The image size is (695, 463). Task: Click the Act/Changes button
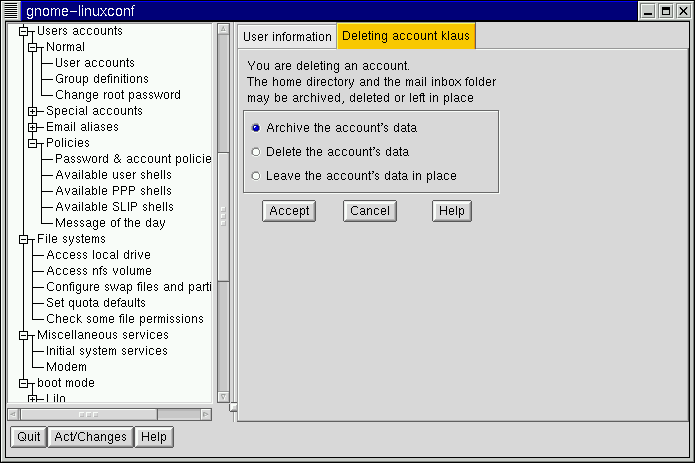[90, 437]
